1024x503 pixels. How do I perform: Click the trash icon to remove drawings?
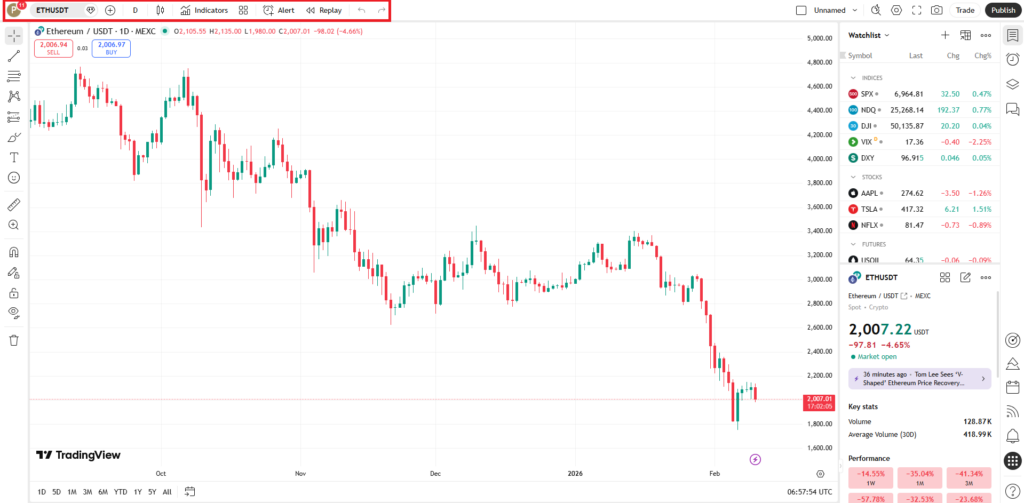(14, 340)
